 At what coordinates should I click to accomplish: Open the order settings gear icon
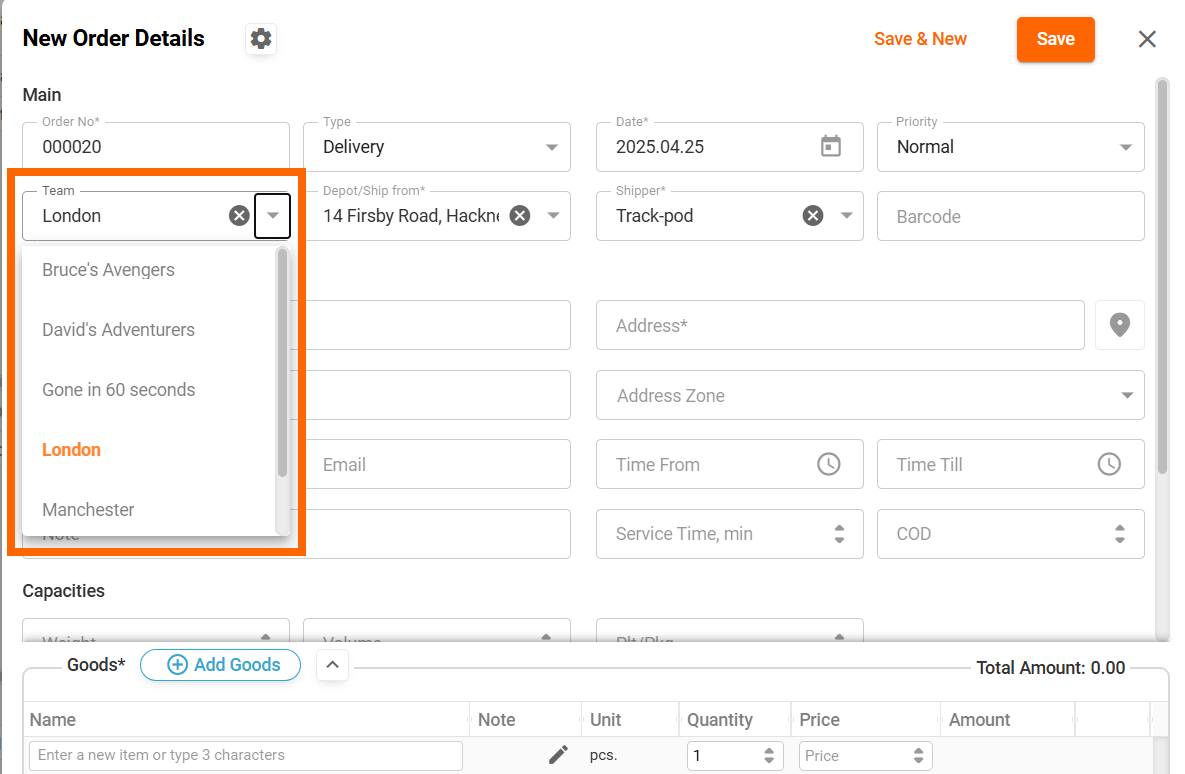pos(260,39)
